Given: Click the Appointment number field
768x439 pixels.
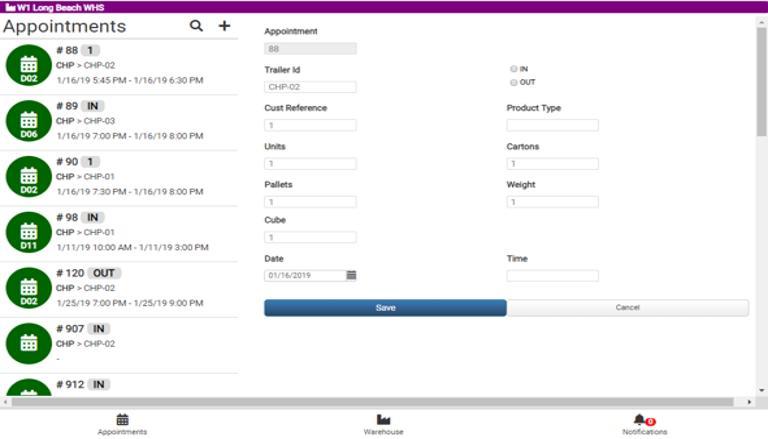Looking at the screenshot, I should click(311, 49).
